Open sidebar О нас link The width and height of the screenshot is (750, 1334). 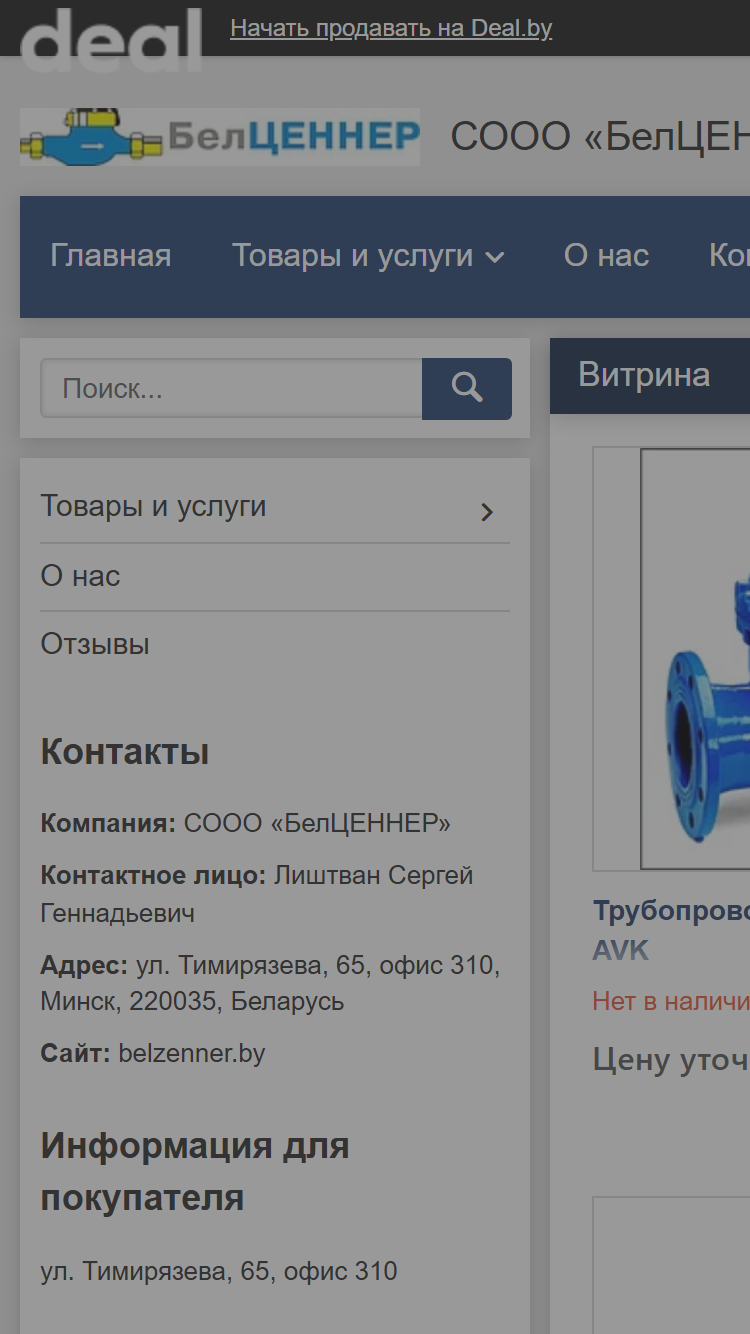pyautogui.click(x=80, y=576)
